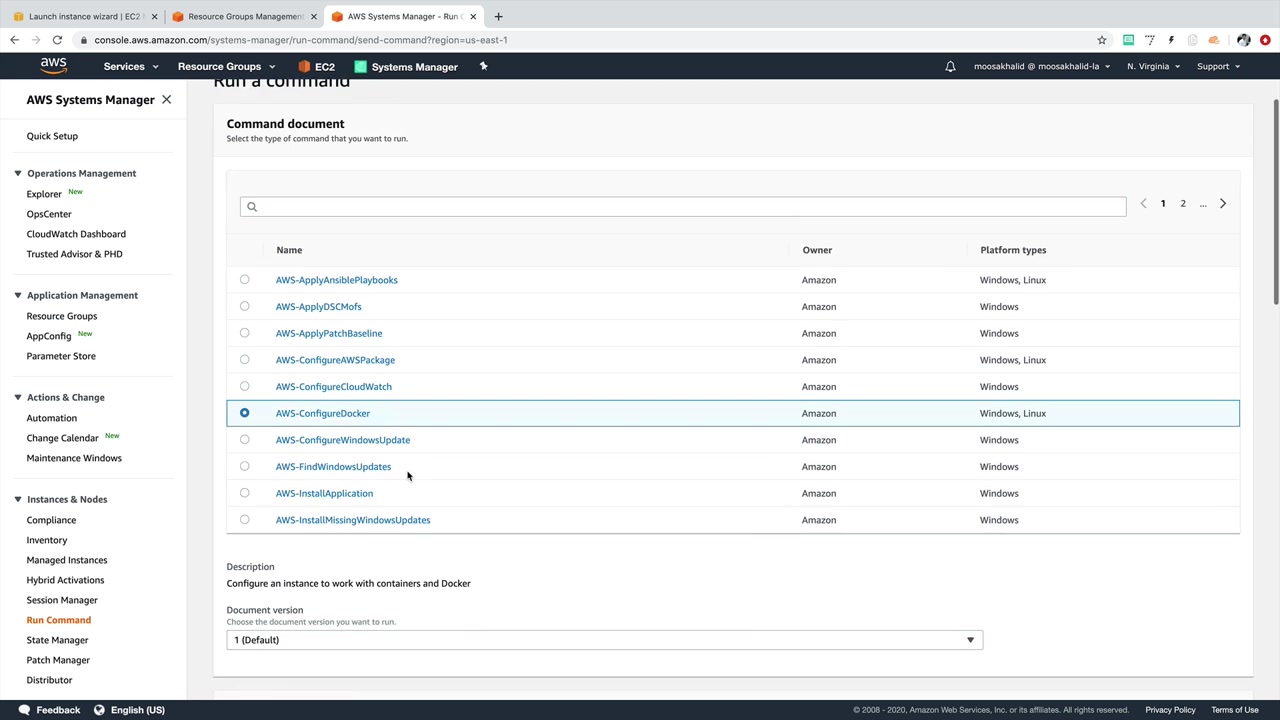The width and height of the screenshot is (1280, 720).
Task: Open Document version dropdown
Action: point(604,640)
